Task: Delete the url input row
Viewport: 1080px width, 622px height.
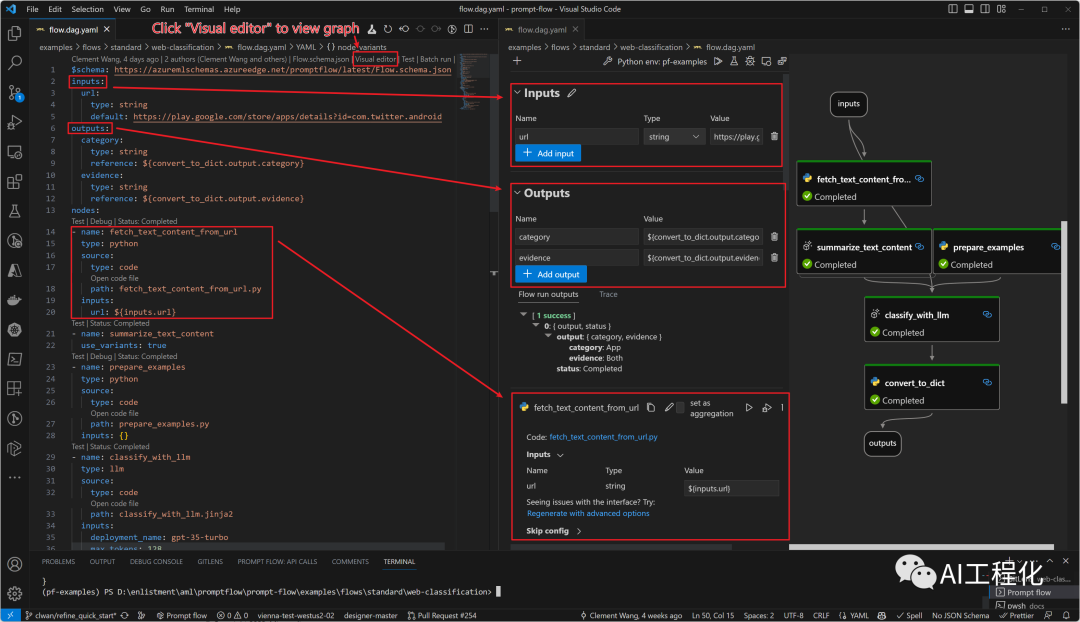Action: point(774,136)
